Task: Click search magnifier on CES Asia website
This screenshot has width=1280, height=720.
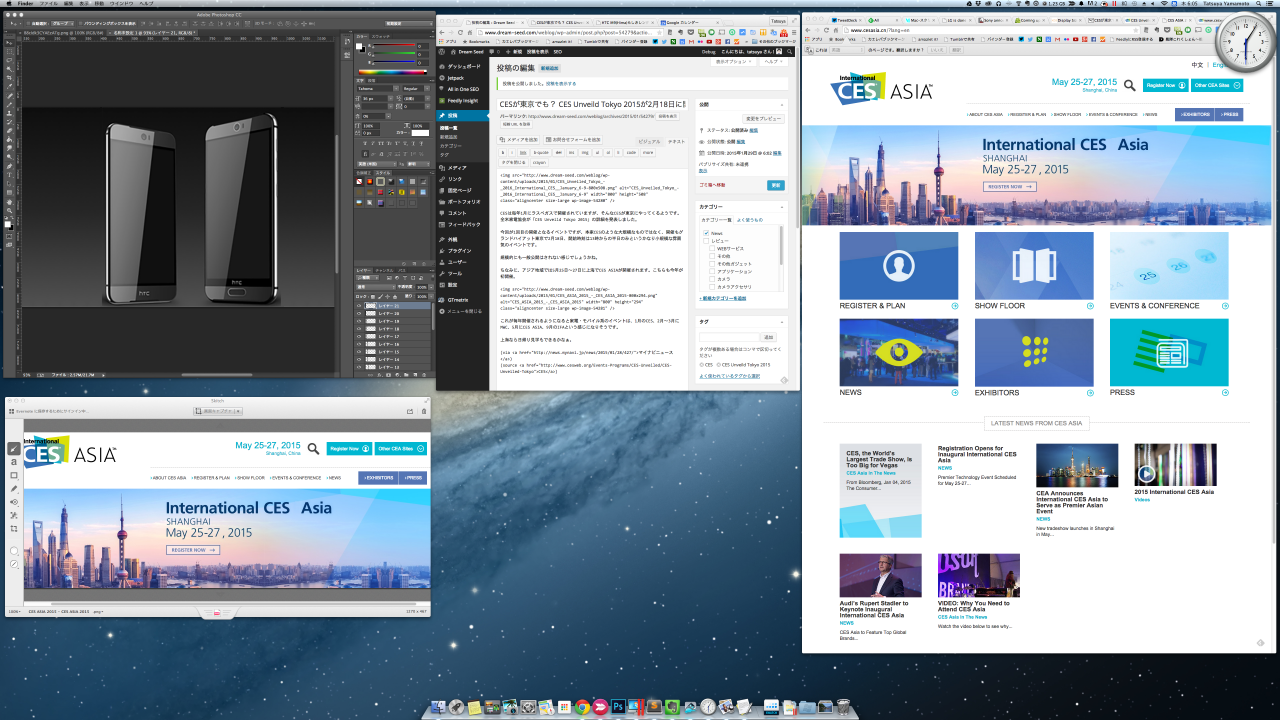Action: point(1129,86)
